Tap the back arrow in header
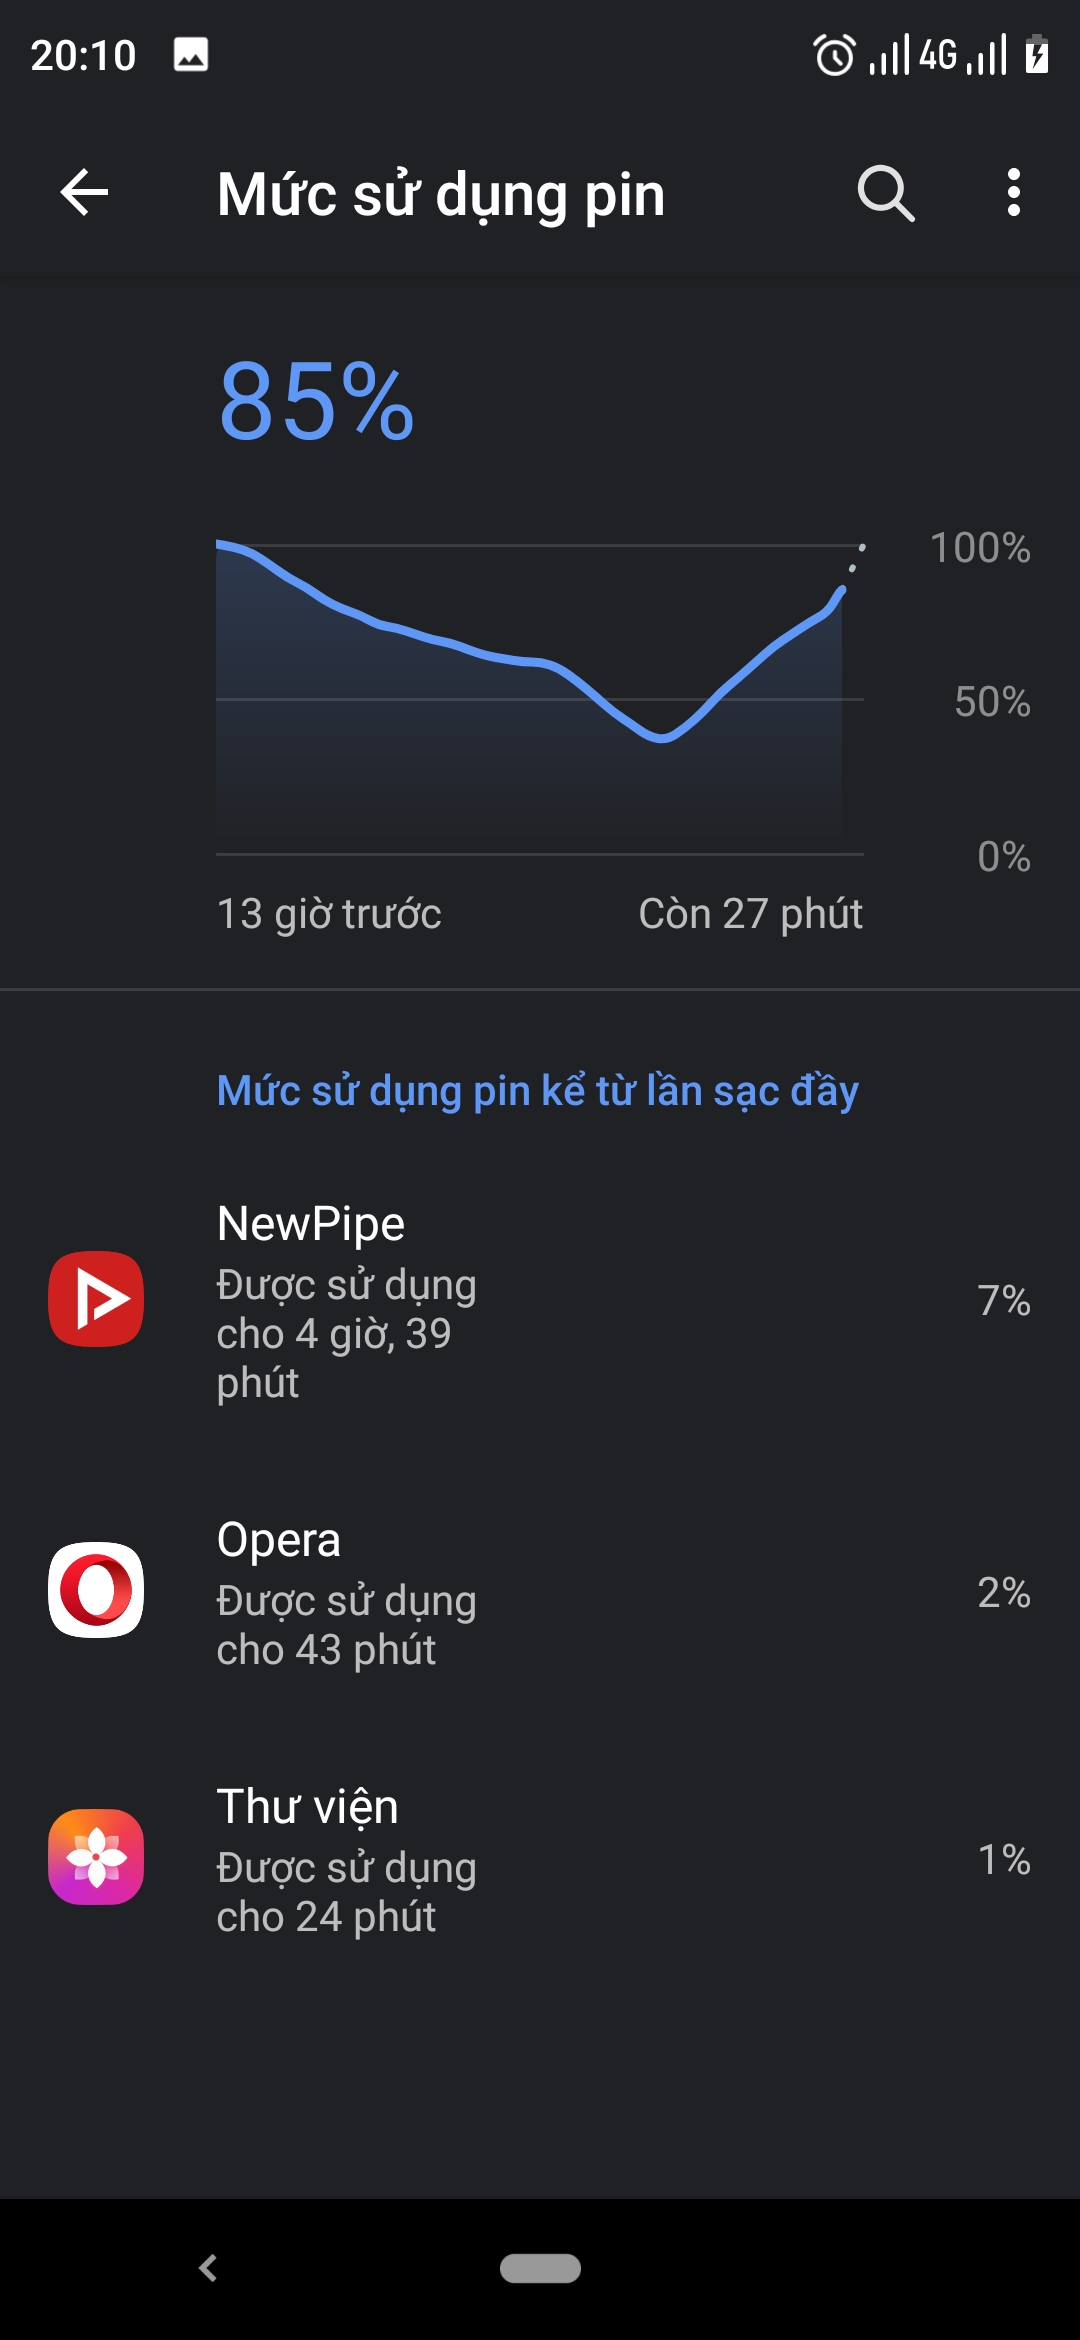The height and width of the screenshot is (2340, 1080). (84, 192)
